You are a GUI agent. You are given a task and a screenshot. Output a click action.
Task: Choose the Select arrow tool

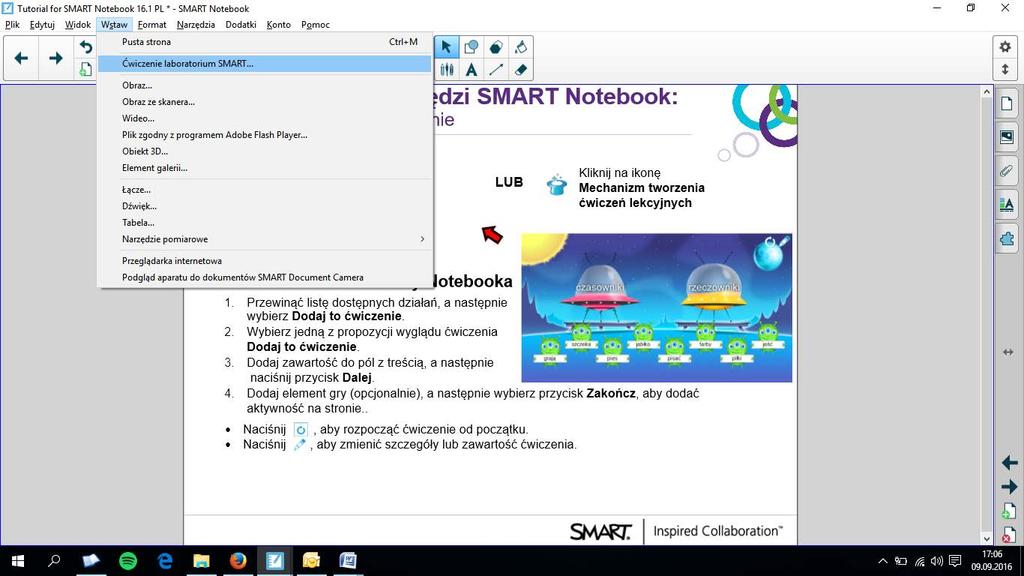click(x=446, y=47)
